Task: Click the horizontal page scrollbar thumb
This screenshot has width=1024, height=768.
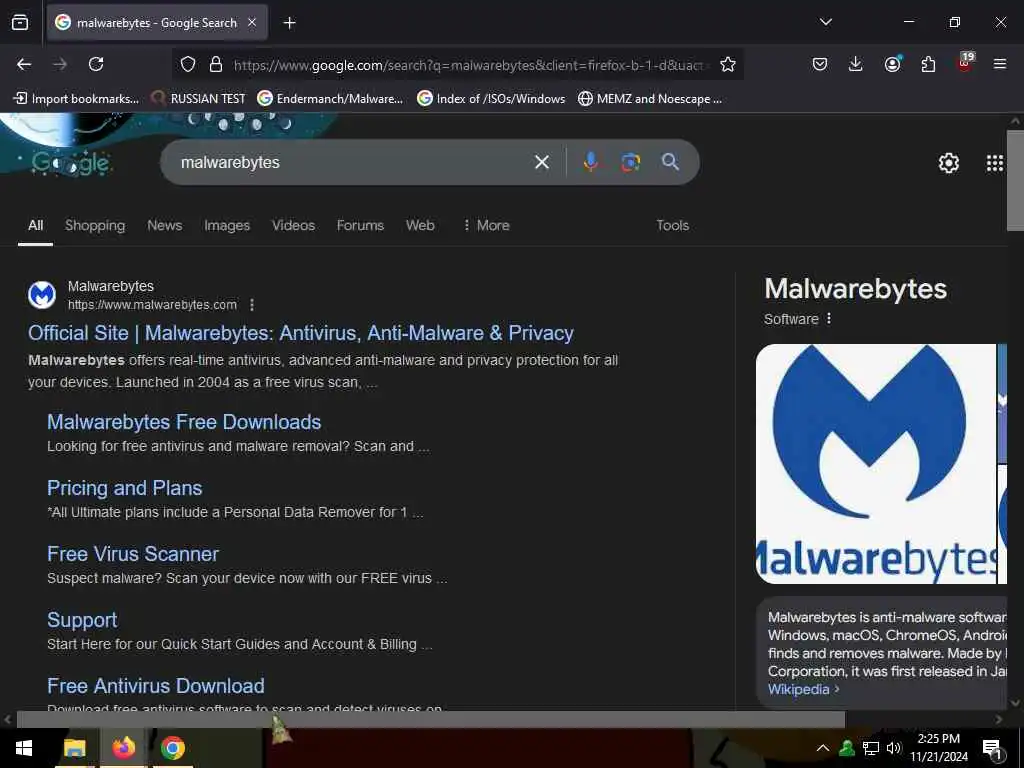Action: click(x=430, y=720)
